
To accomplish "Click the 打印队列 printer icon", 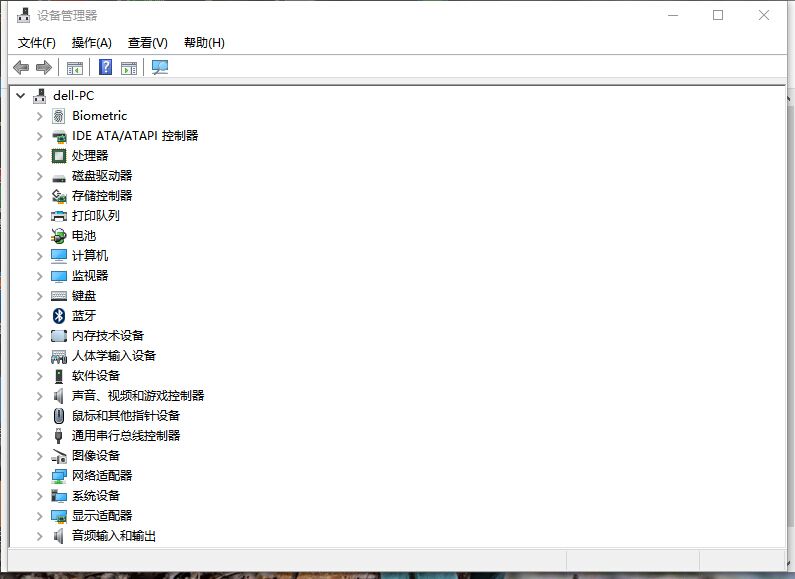I will coord(59,216).
